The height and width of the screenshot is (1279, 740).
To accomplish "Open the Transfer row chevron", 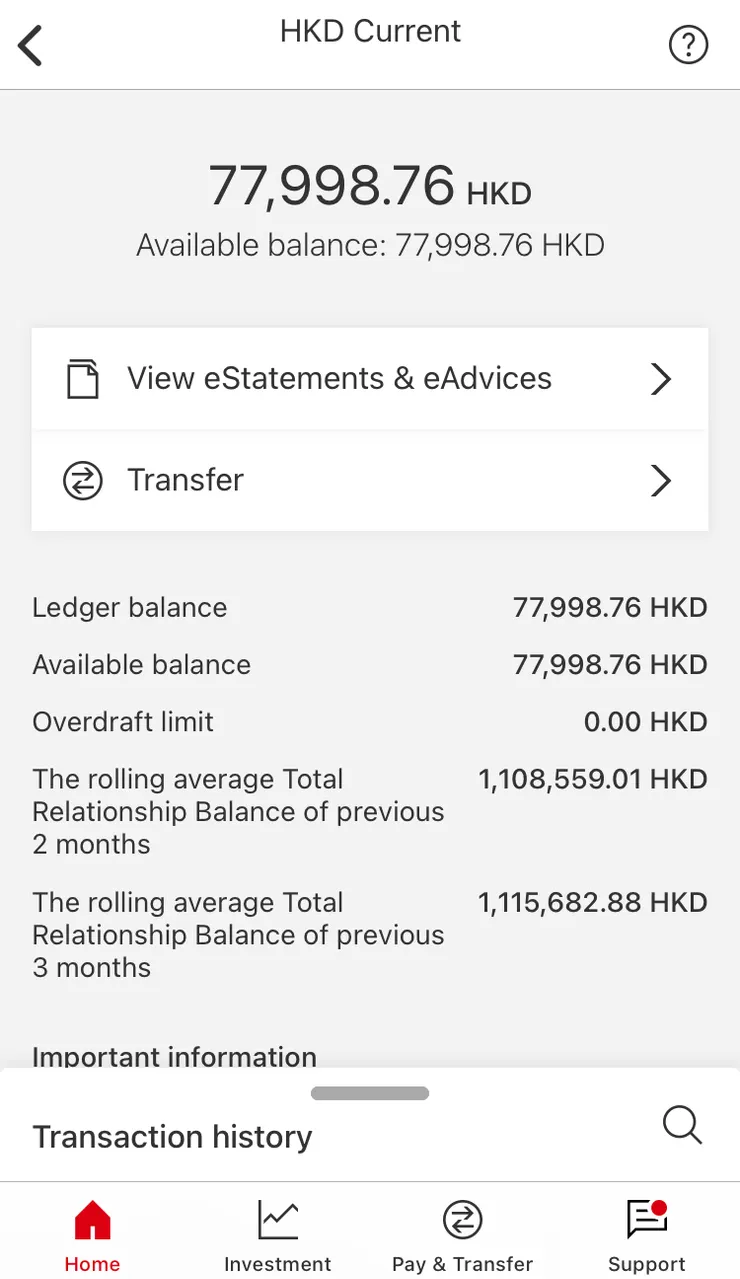I will pyautogui.click(x=660, y=481).
